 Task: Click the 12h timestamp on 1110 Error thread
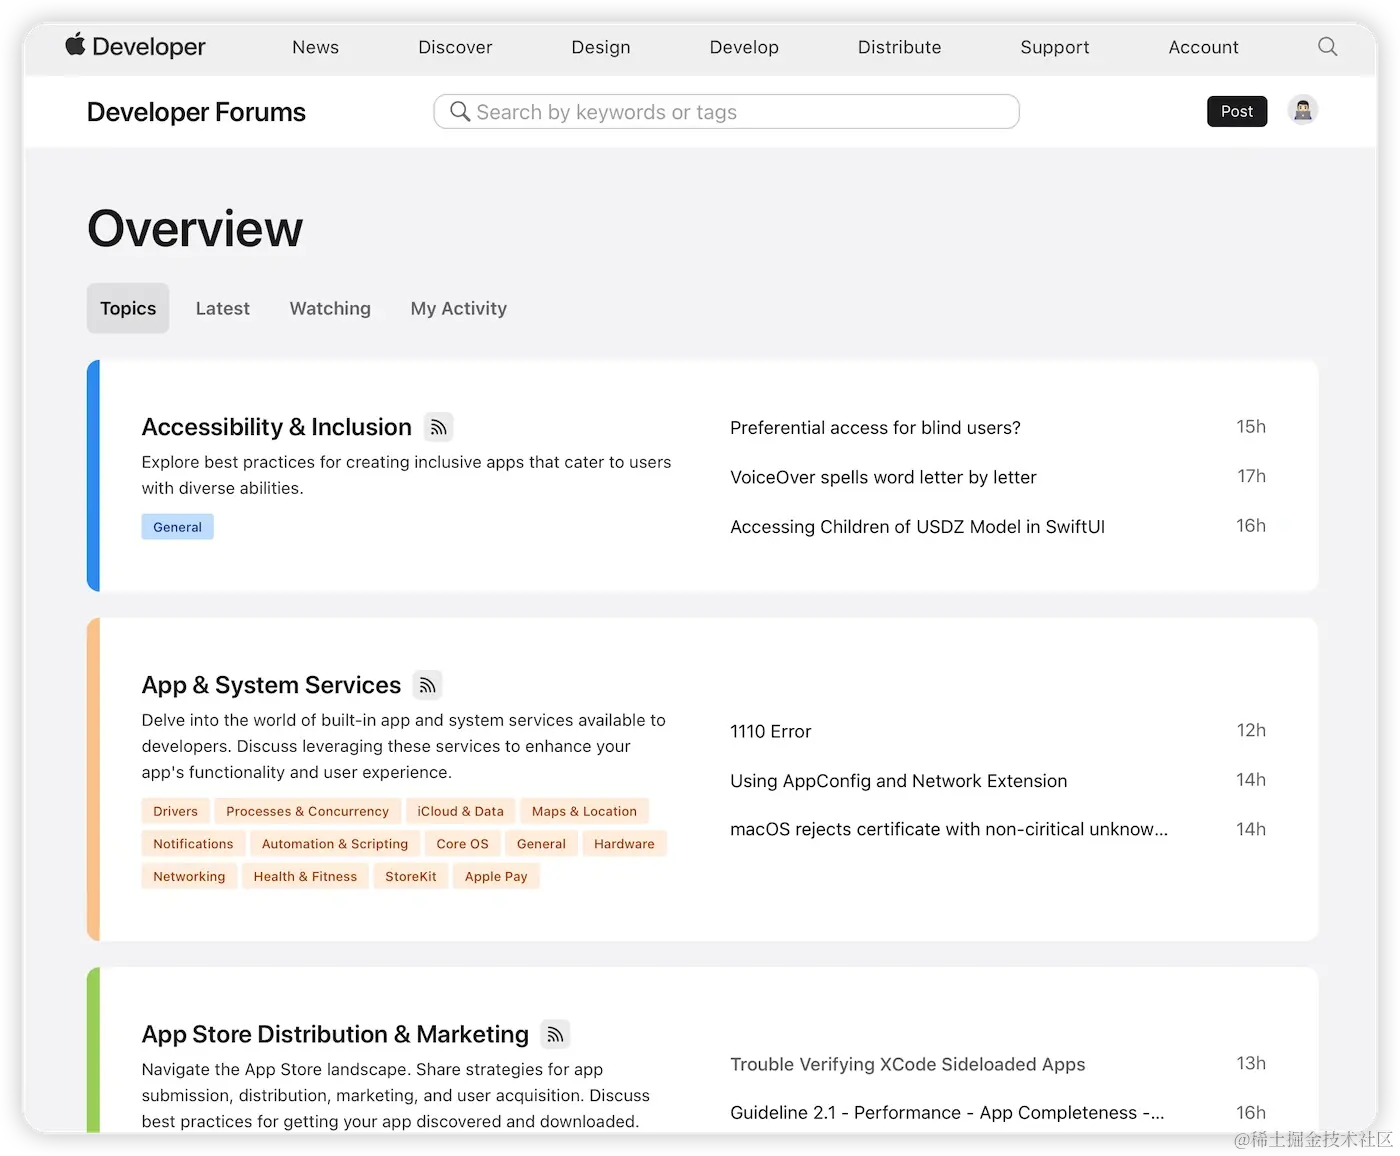click(1251, 730)
